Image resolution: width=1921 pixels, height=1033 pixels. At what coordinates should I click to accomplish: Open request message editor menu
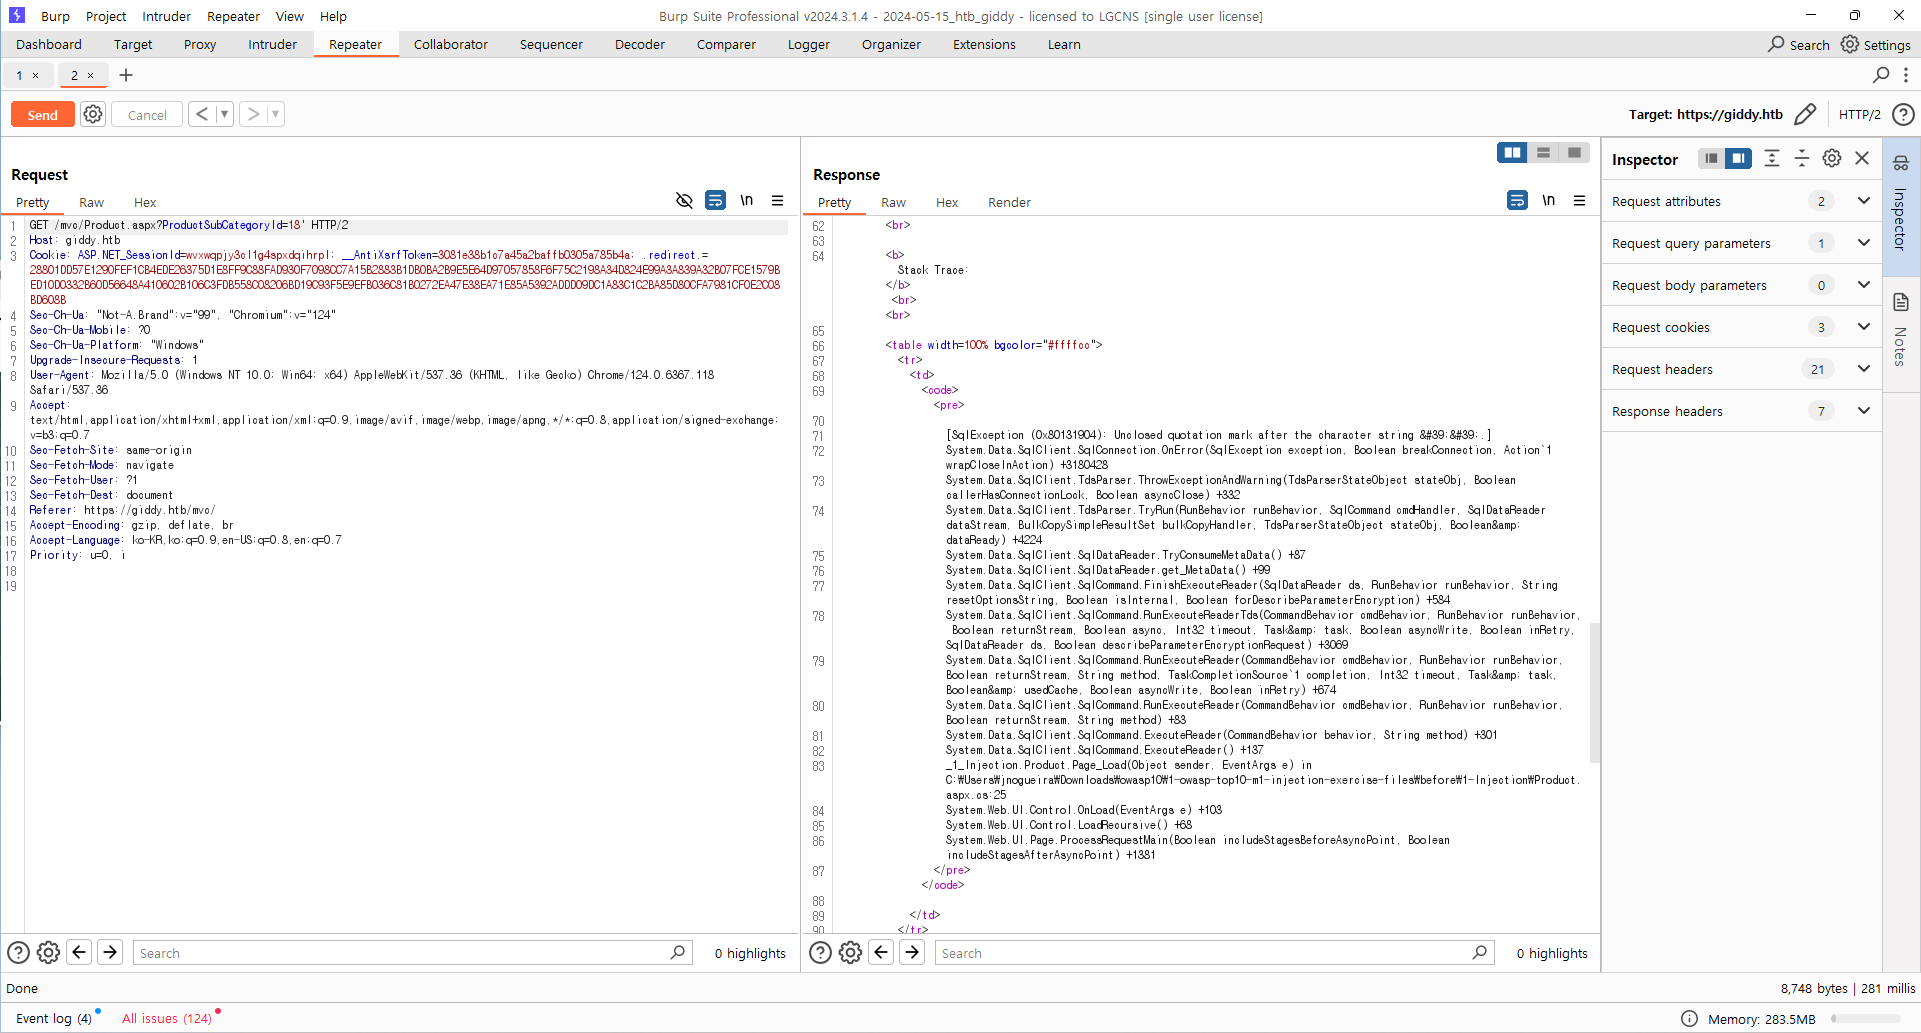point(777,200)
